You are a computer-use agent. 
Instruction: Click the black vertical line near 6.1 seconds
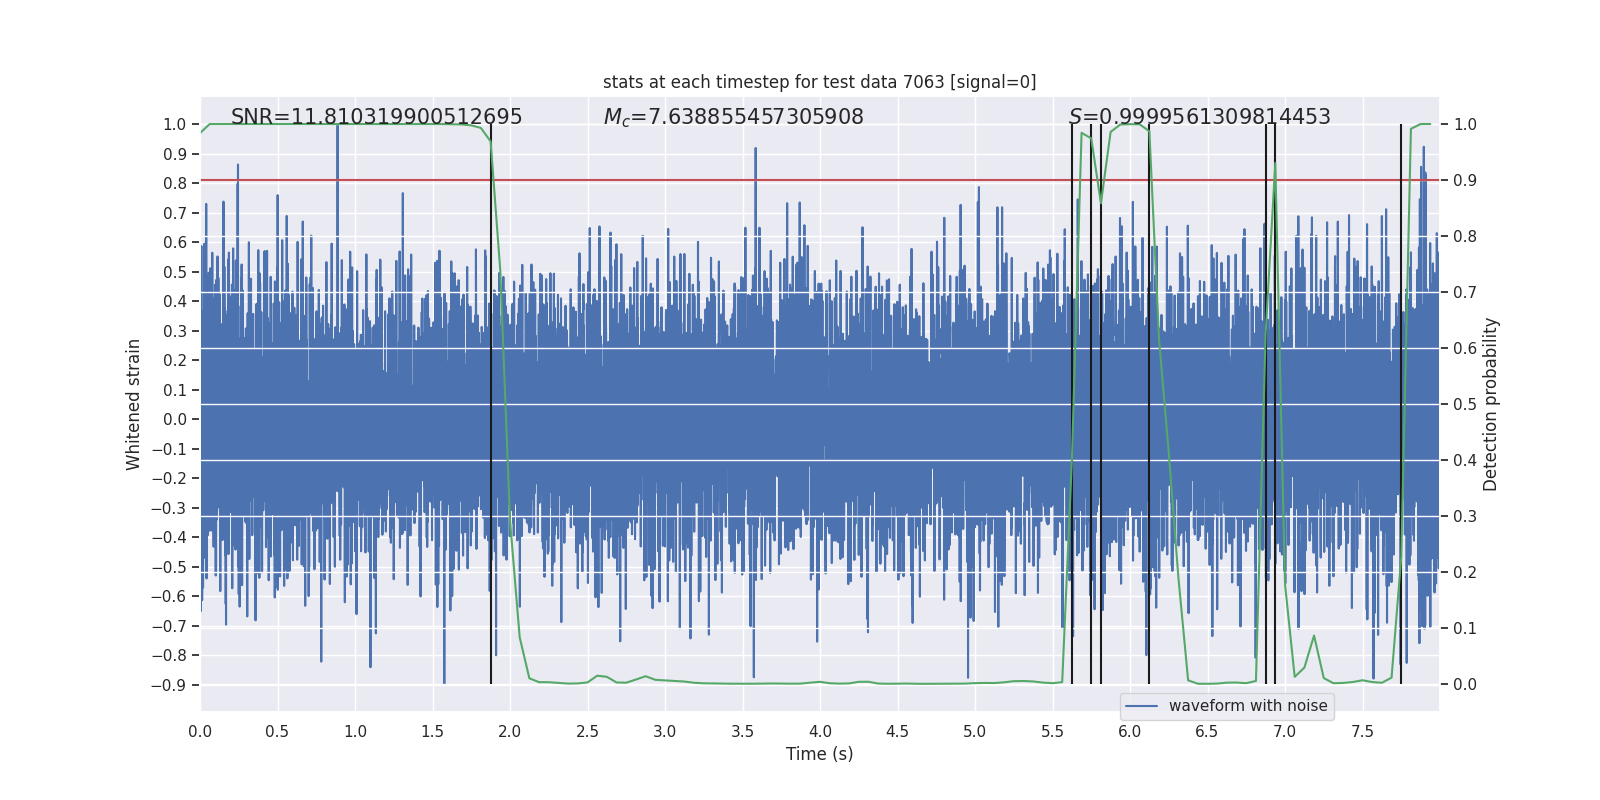[x=1149, y=404]
